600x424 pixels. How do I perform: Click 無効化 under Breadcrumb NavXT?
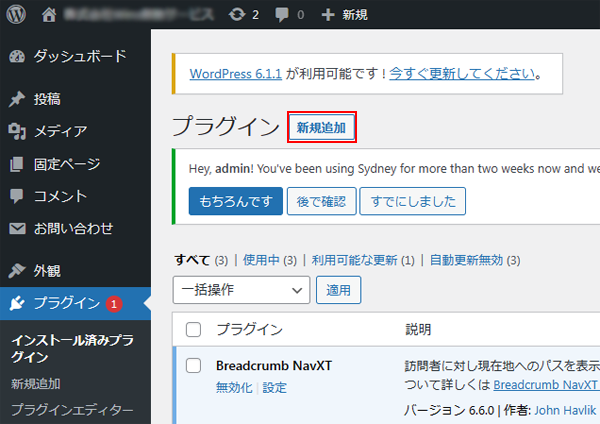[234, 388]
